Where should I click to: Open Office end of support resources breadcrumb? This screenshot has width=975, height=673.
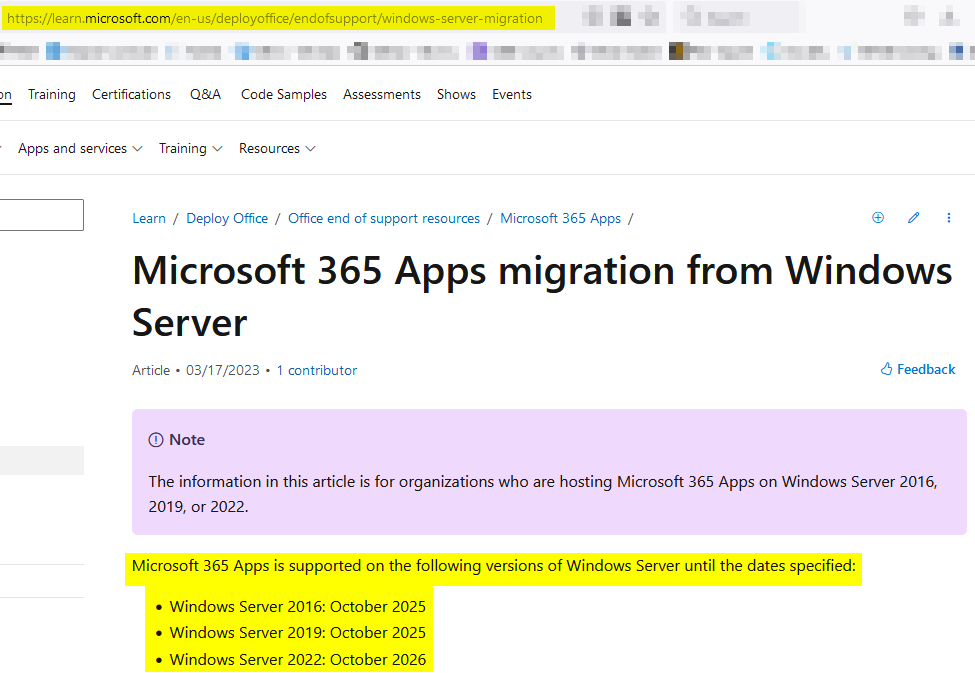[x=384, y=218]
